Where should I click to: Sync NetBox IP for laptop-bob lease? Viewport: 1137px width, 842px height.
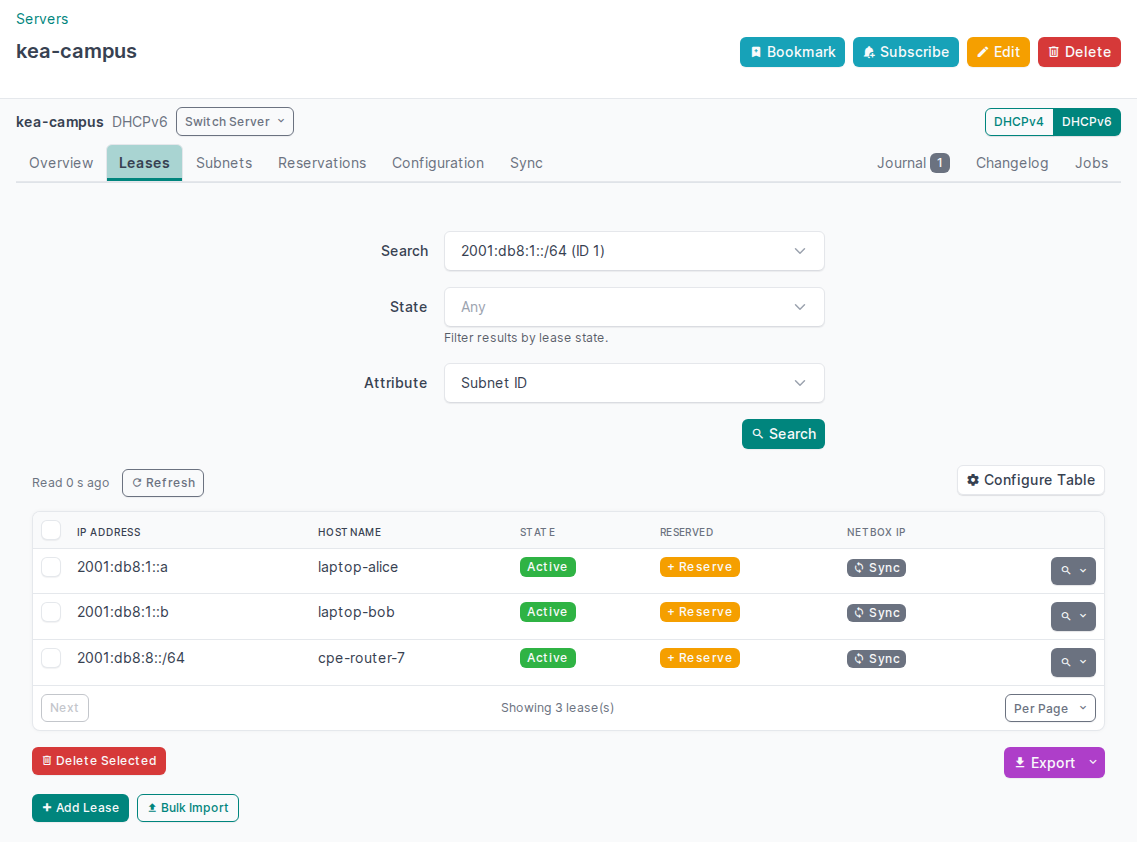pos(876,613)
